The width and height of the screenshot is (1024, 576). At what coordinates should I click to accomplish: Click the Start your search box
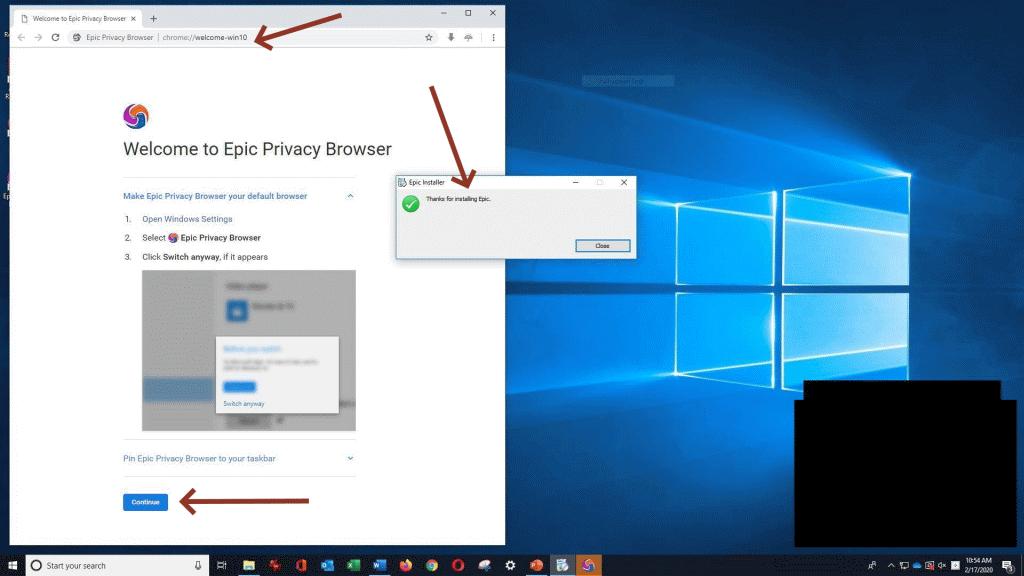118,565
